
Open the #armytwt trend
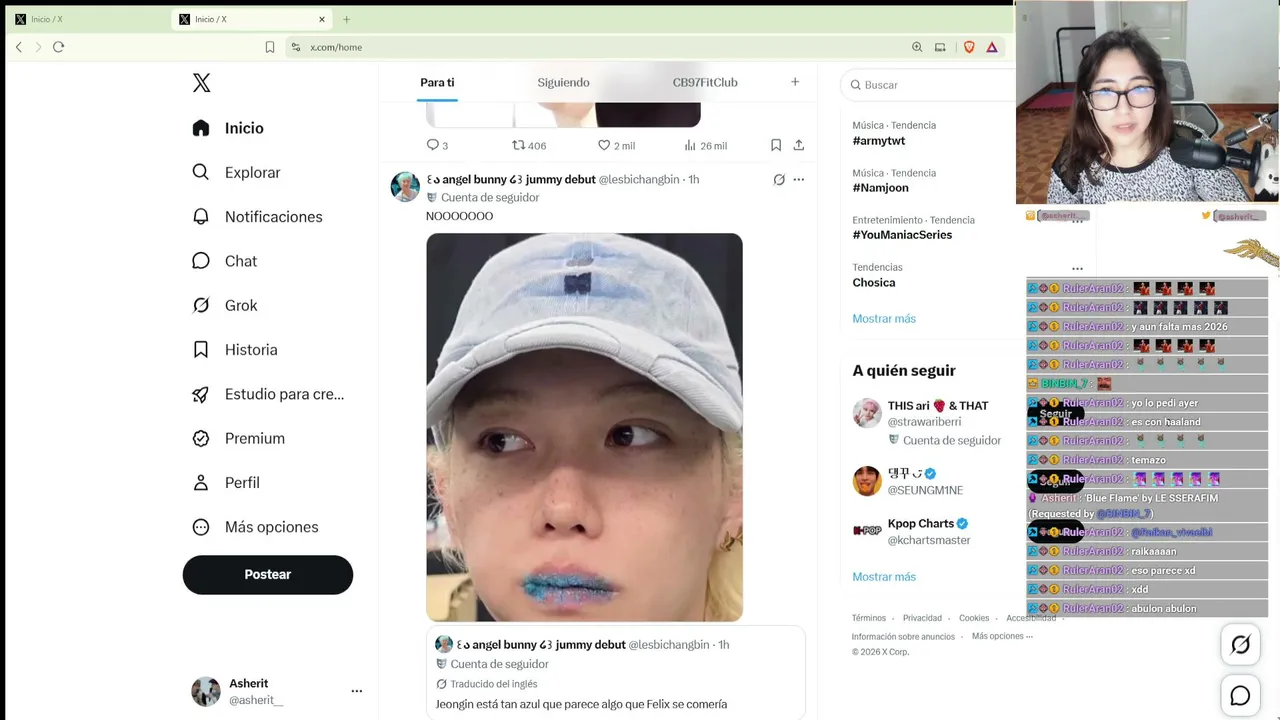pos(878,142)
